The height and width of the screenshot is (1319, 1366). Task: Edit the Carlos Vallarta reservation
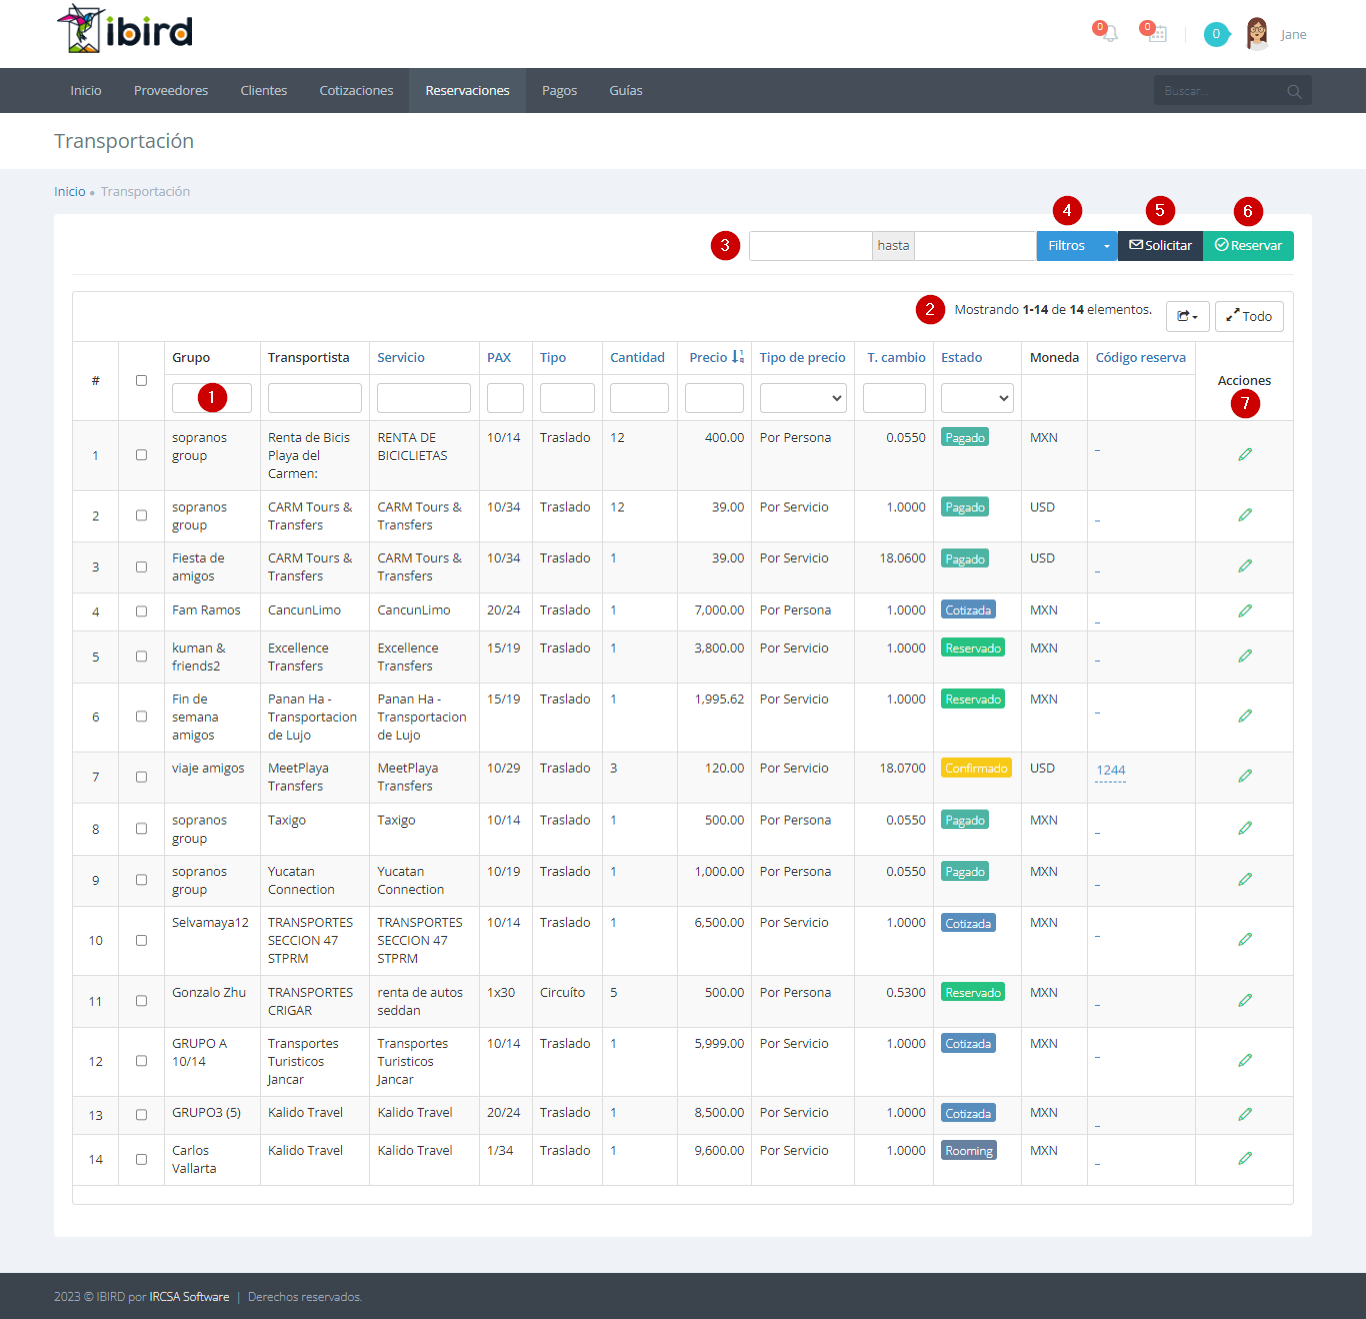[x=1245, y=1158]
